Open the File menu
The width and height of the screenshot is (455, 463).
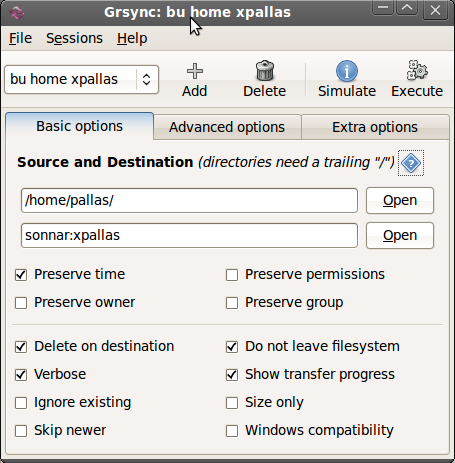pyautogui.click(x=20, y=38)
